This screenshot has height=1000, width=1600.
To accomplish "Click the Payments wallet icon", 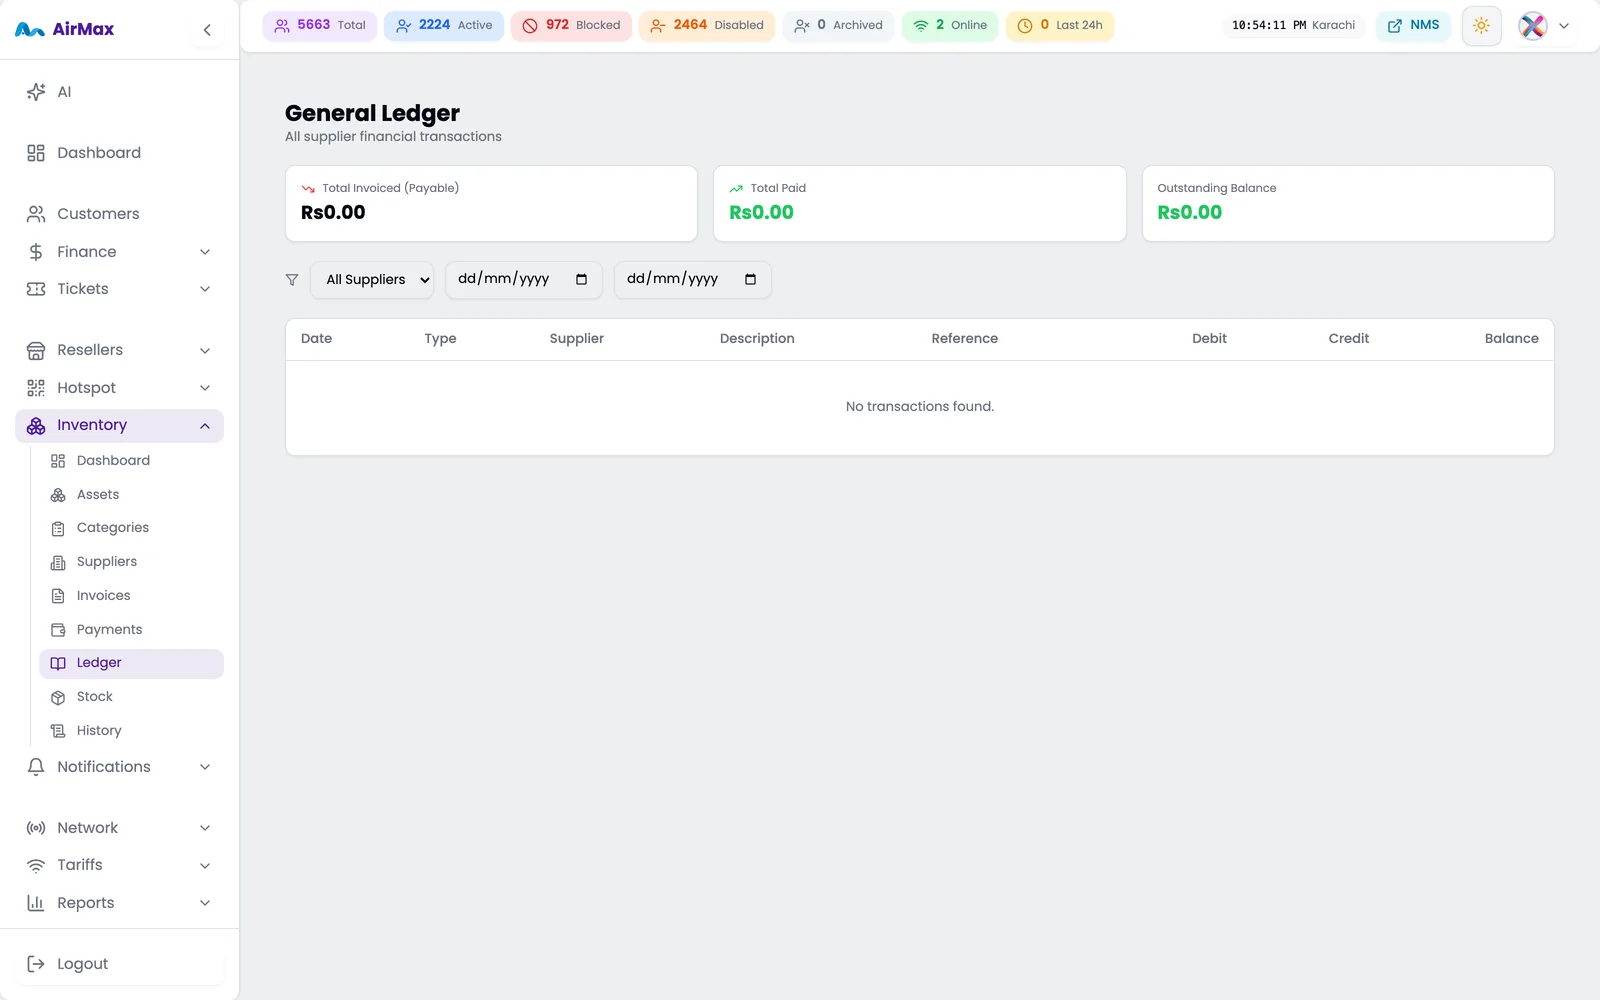I will [58, 630].
